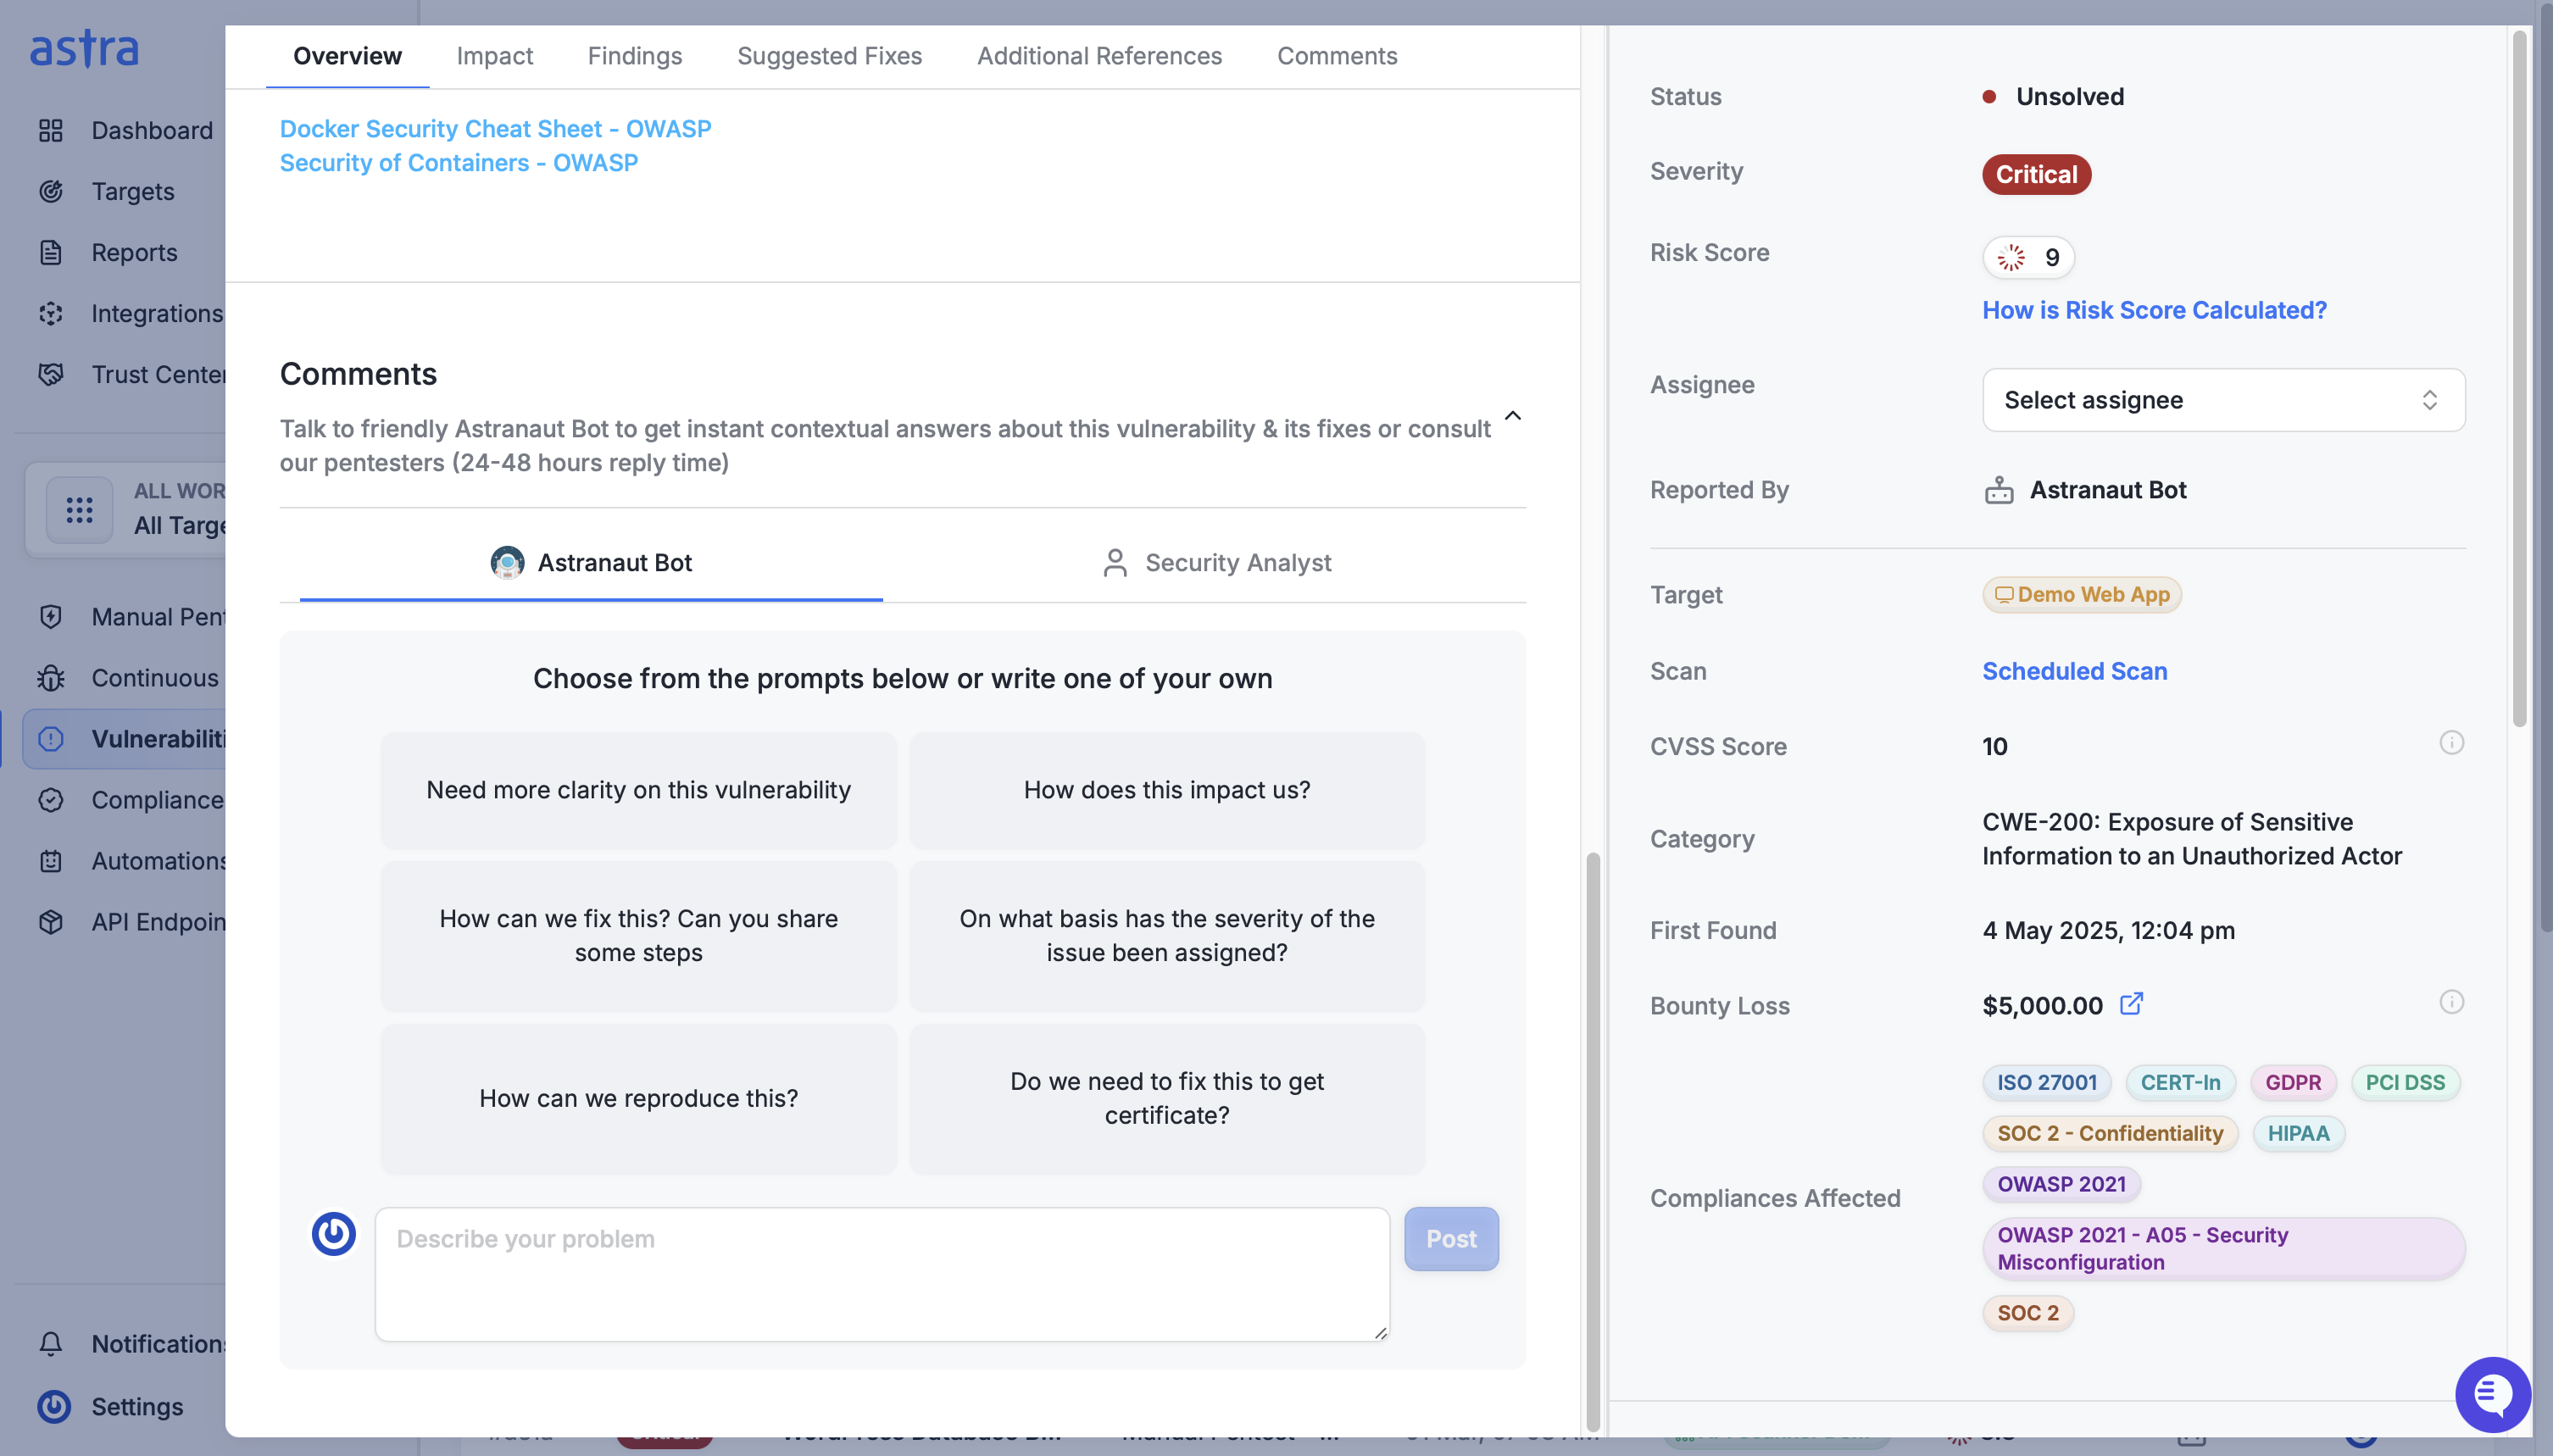Choose 'How can we fix this' prompt

pos(638,936)
